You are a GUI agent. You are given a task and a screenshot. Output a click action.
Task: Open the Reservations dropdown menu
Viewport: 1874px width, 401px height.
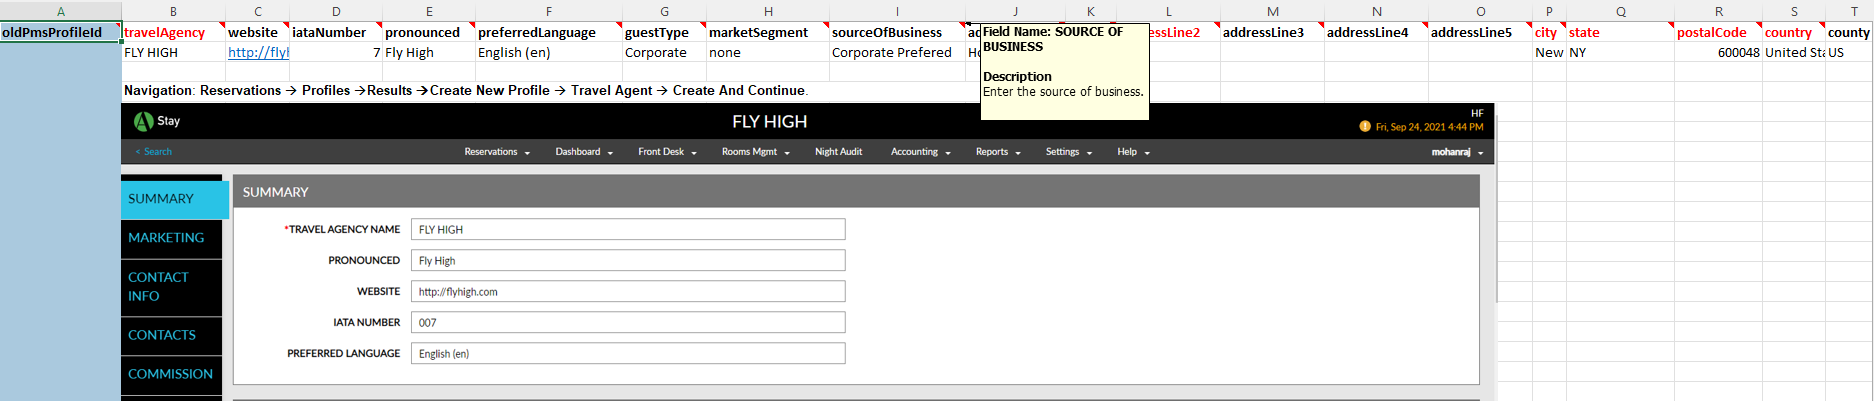pos(497,152)
